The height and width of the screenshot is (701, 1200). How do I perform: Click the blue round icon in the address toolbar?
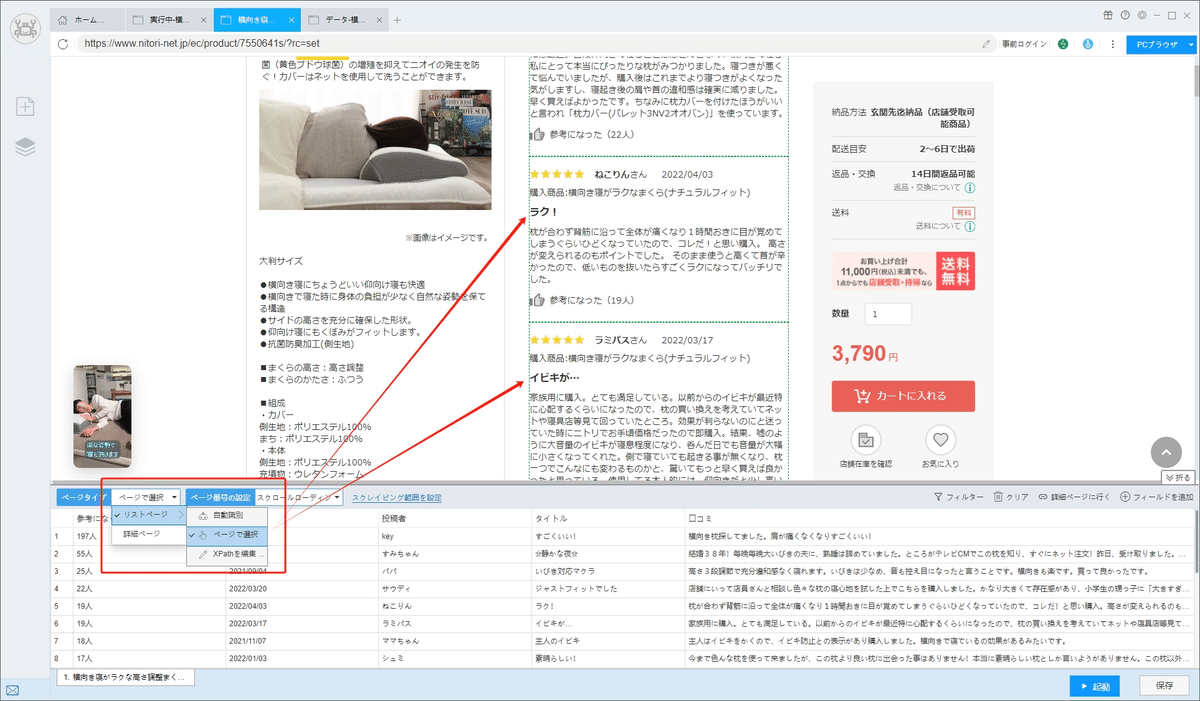pyautogui.click(x=1087, y=44)
